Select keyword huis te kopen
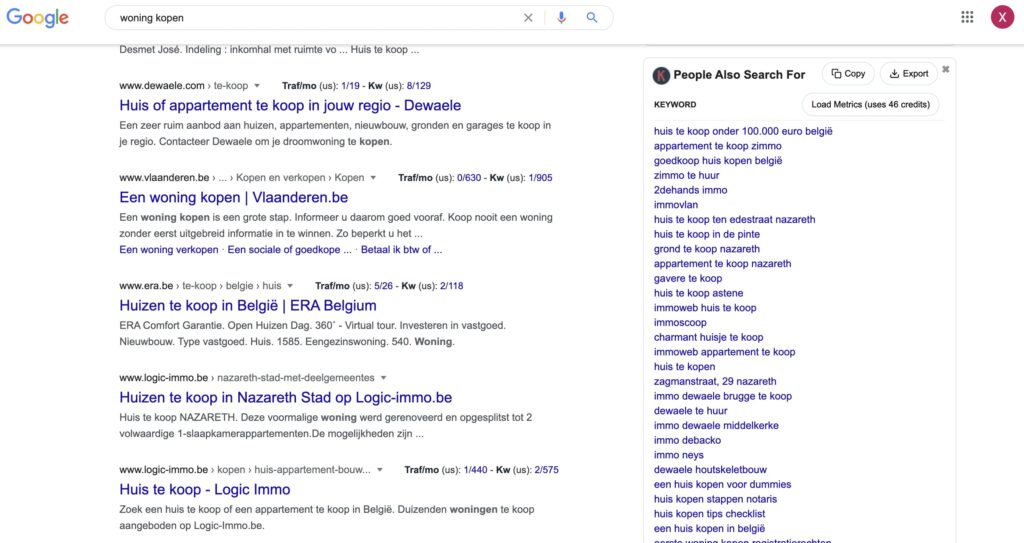 point(684,367)
